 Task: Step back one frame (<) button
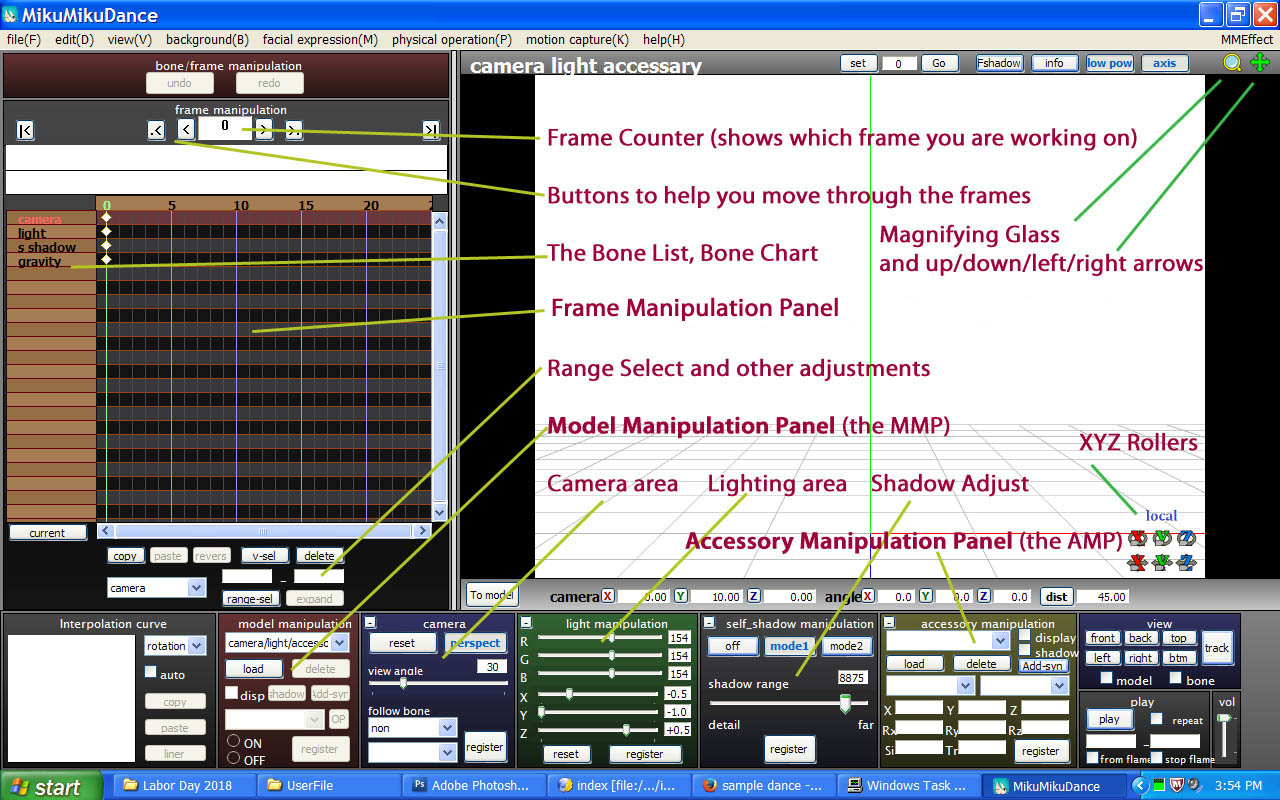186,129
